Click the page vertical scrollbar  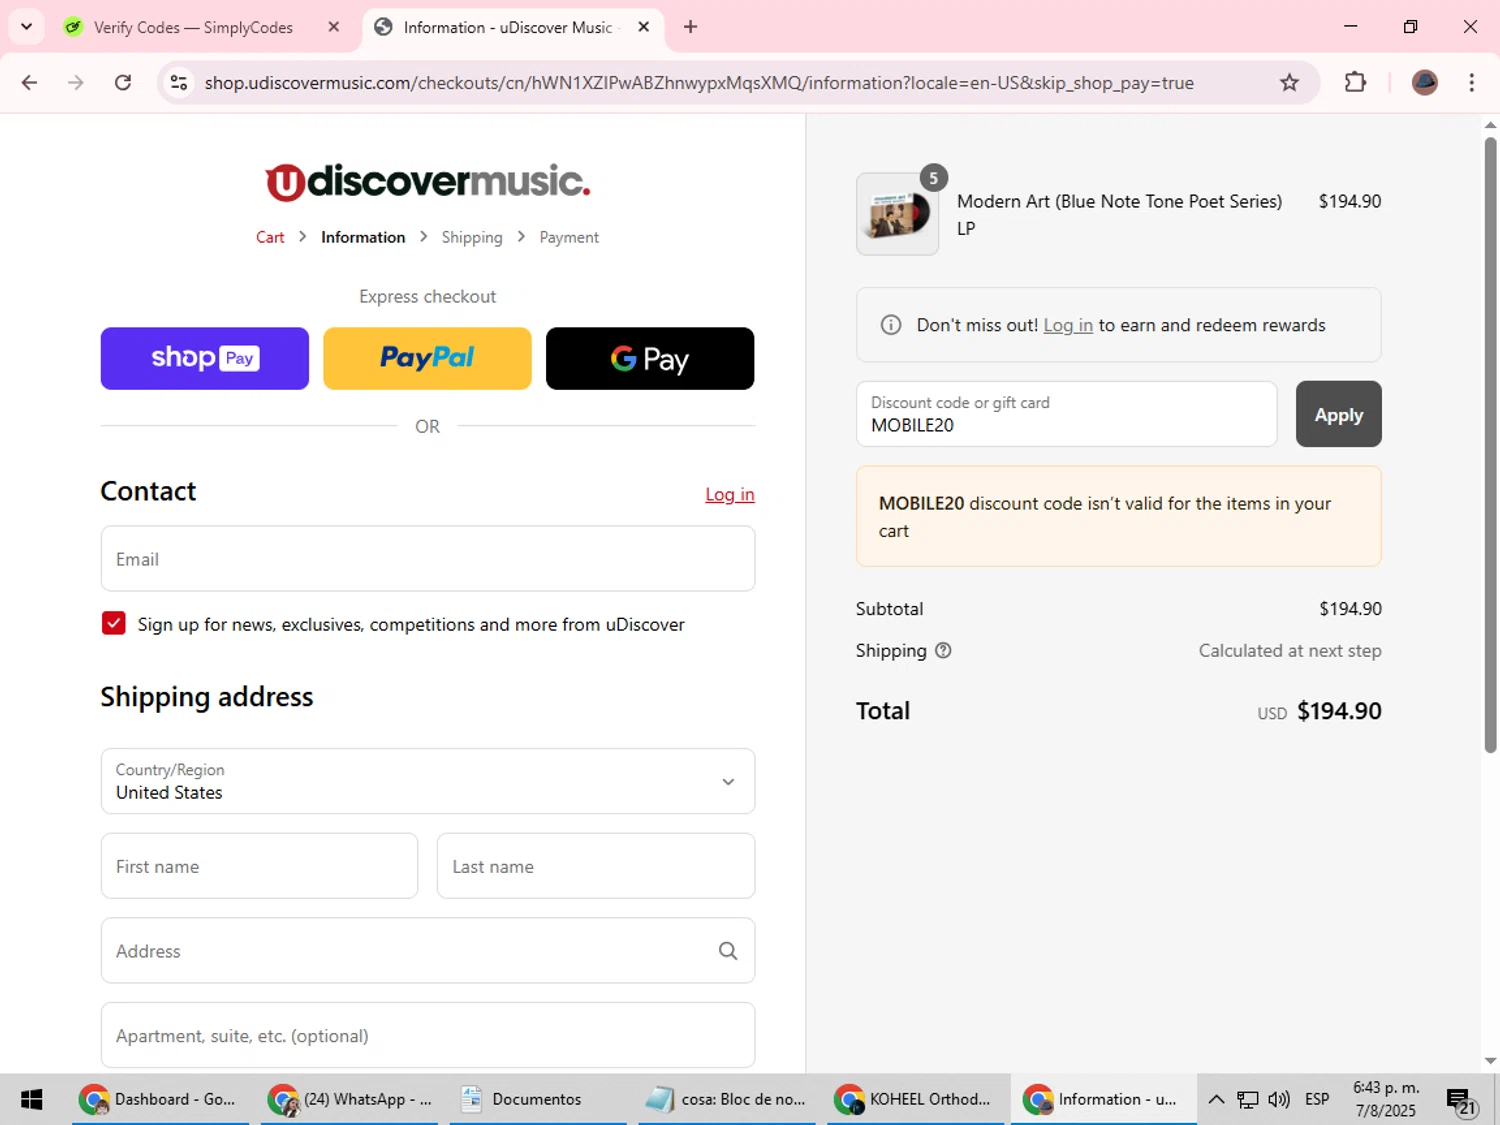click(x=1490, y=445)
